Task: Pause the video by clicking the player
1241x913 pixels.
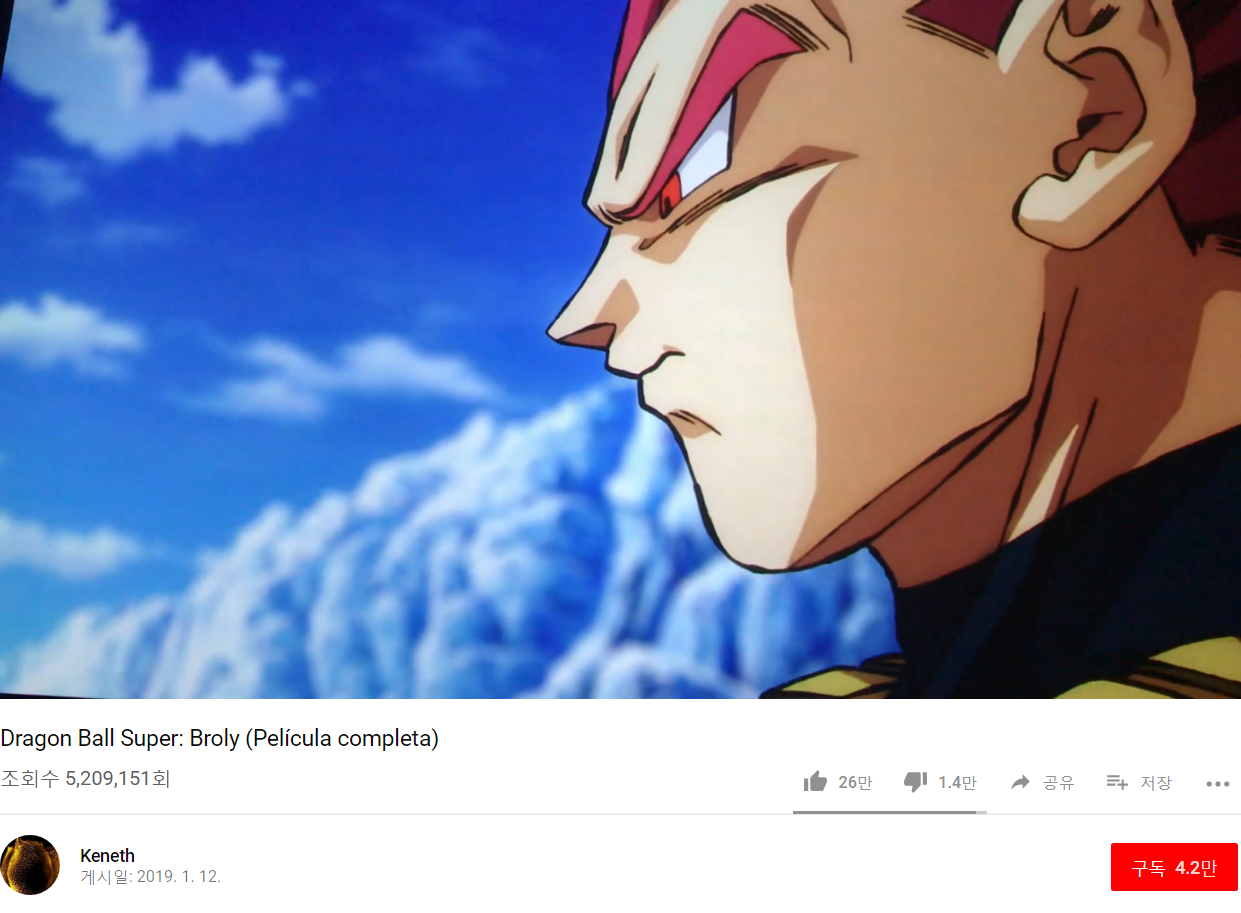Action: click(620, 349)
